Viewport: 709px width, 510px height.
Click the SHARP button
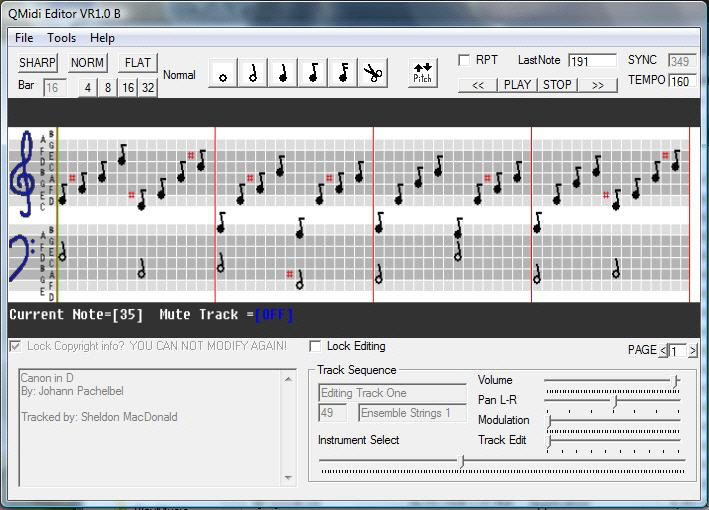(x=38, y=63)
